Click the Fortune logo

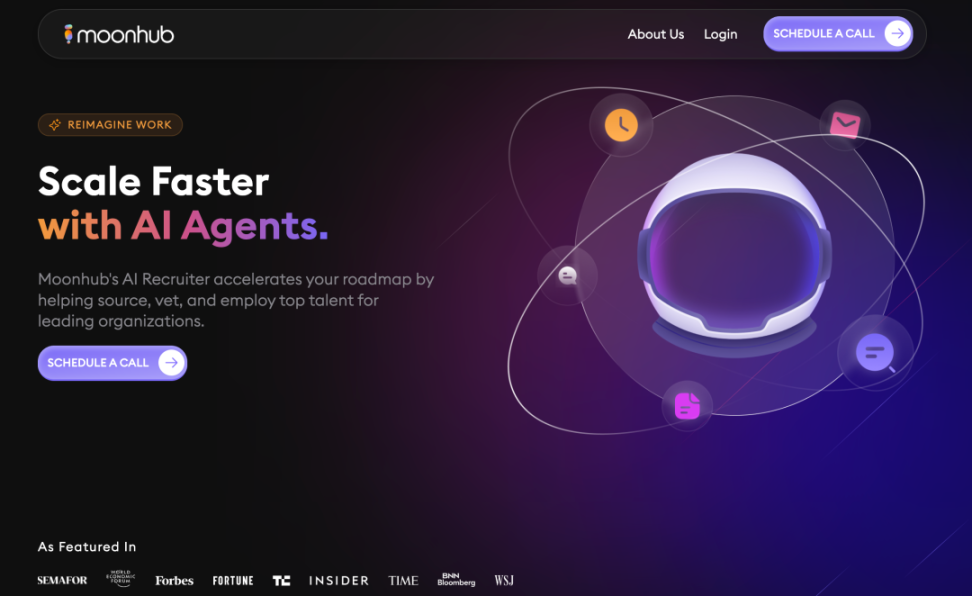pyautogui.click(x=233, y=580)
